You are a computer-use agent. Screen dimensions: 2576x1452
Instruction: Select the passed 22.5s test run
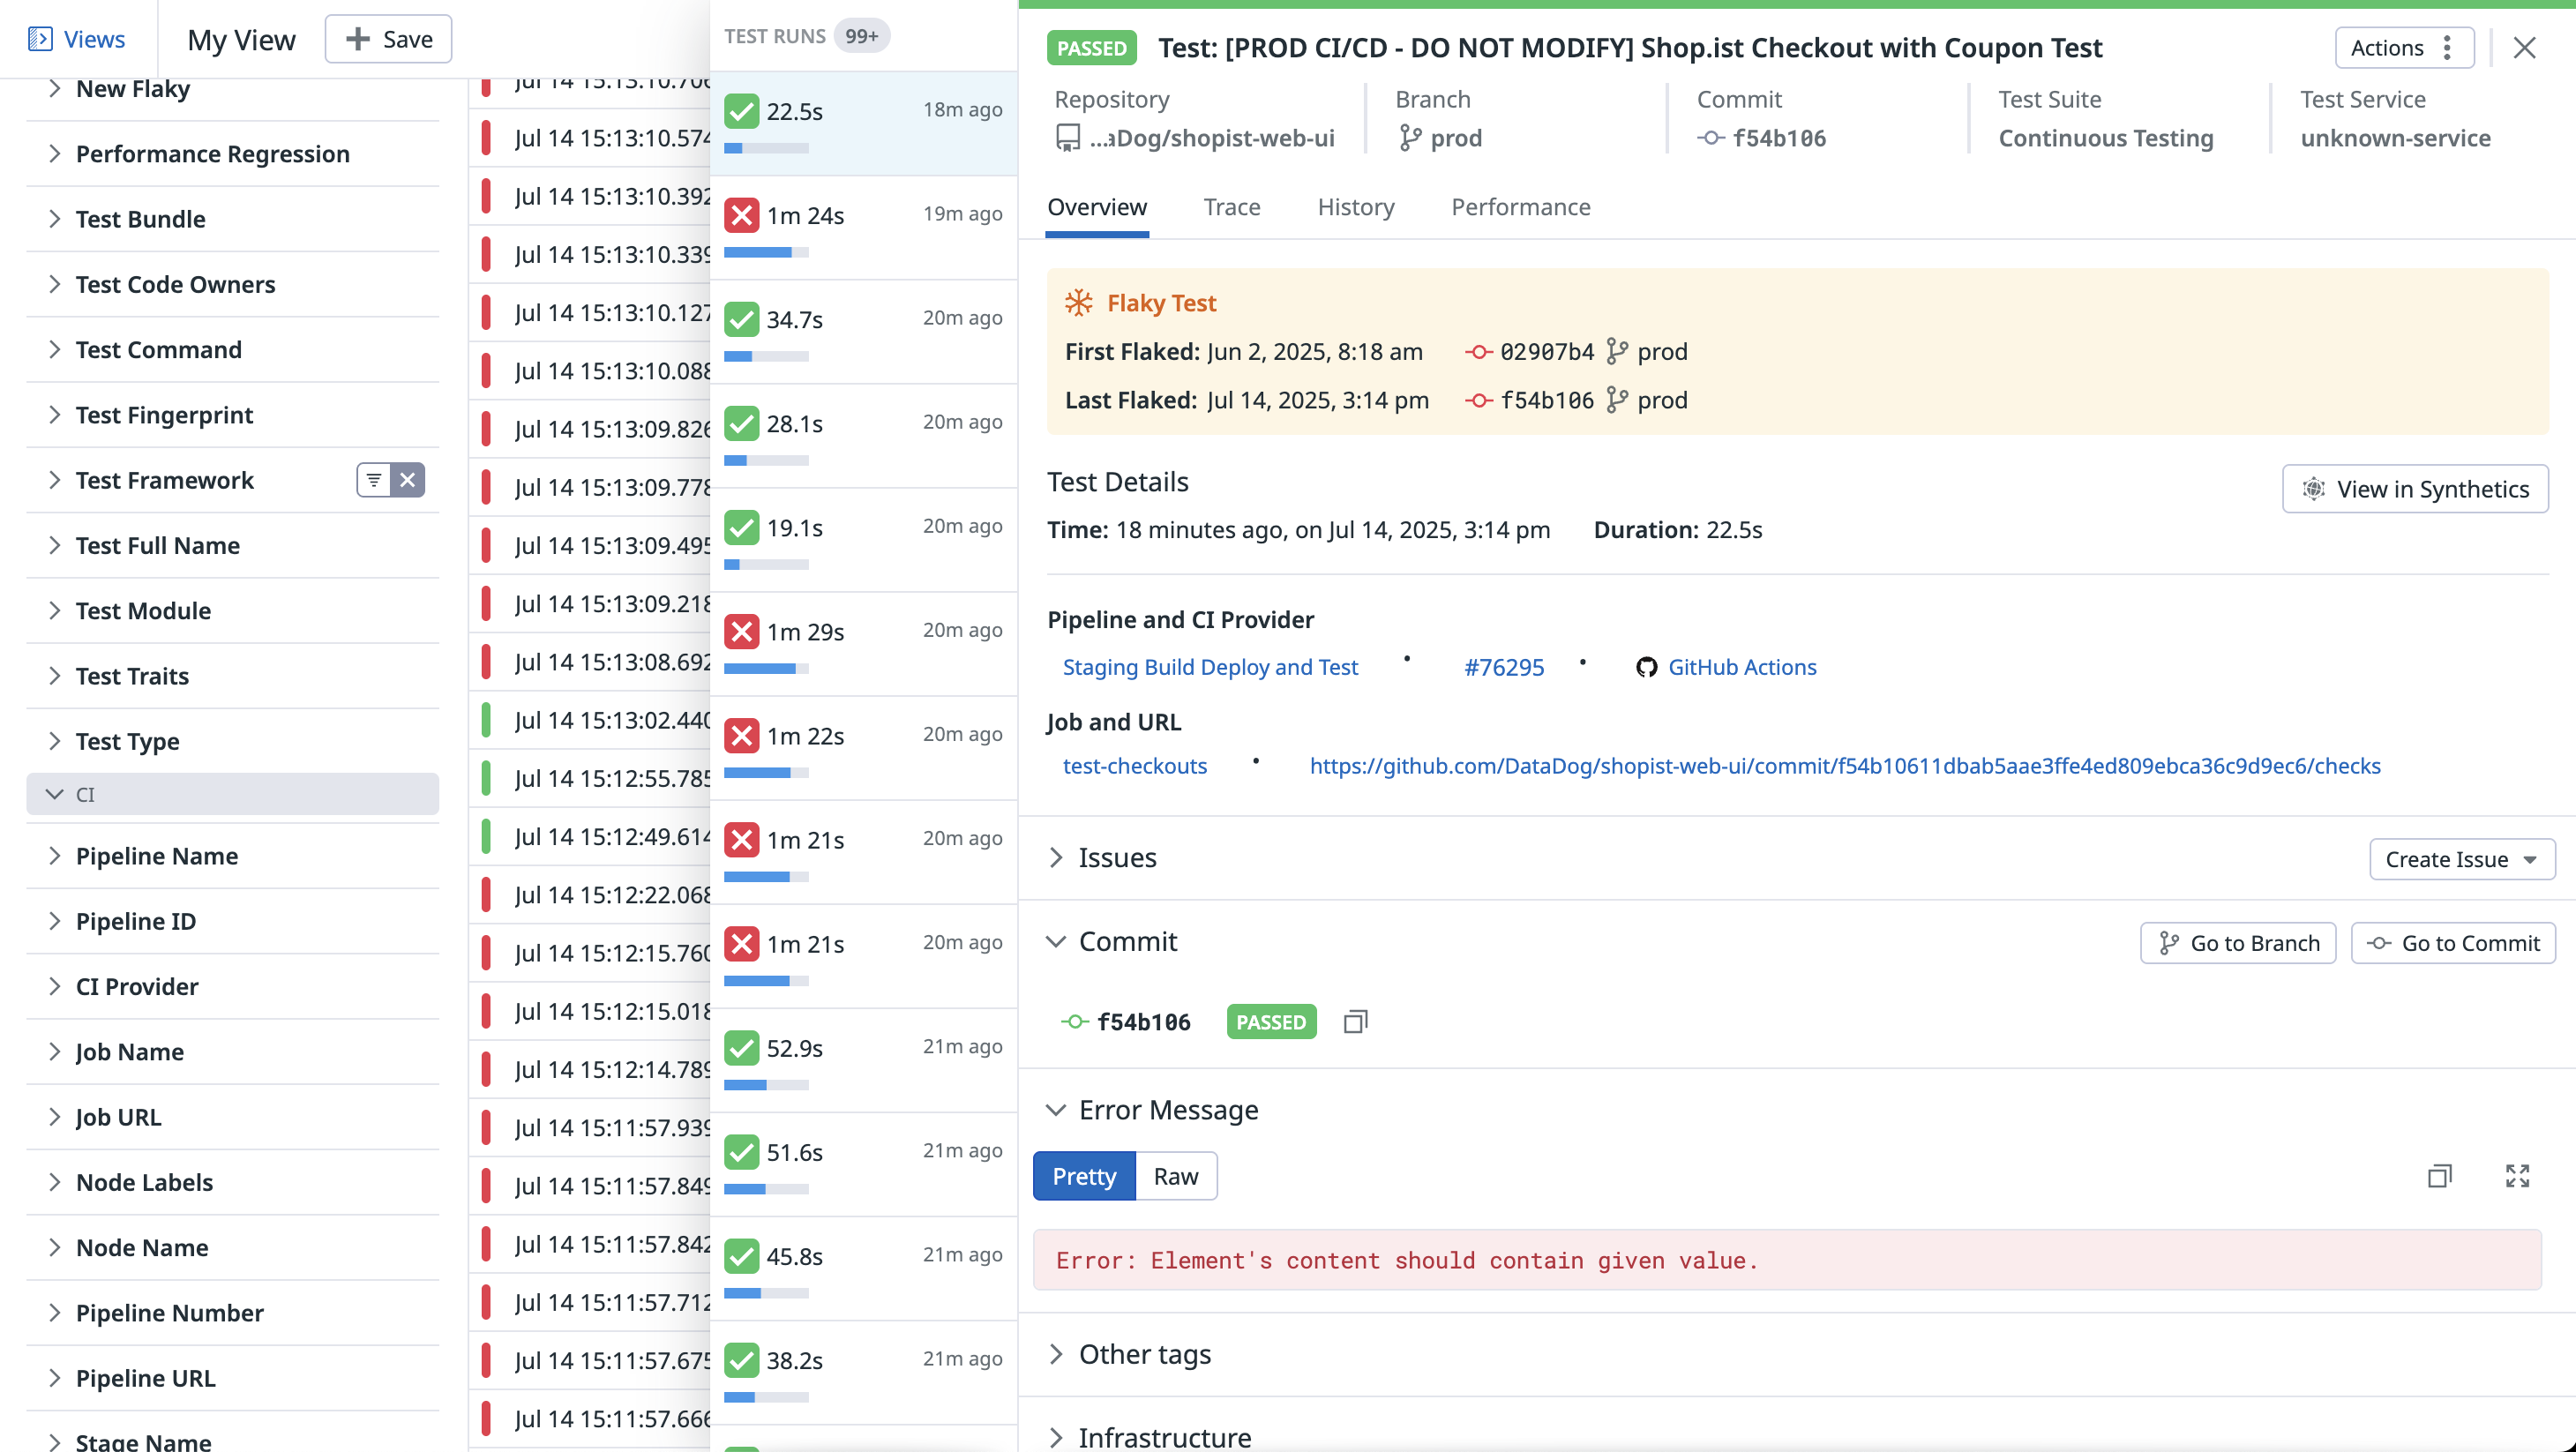tap(863, 124)
